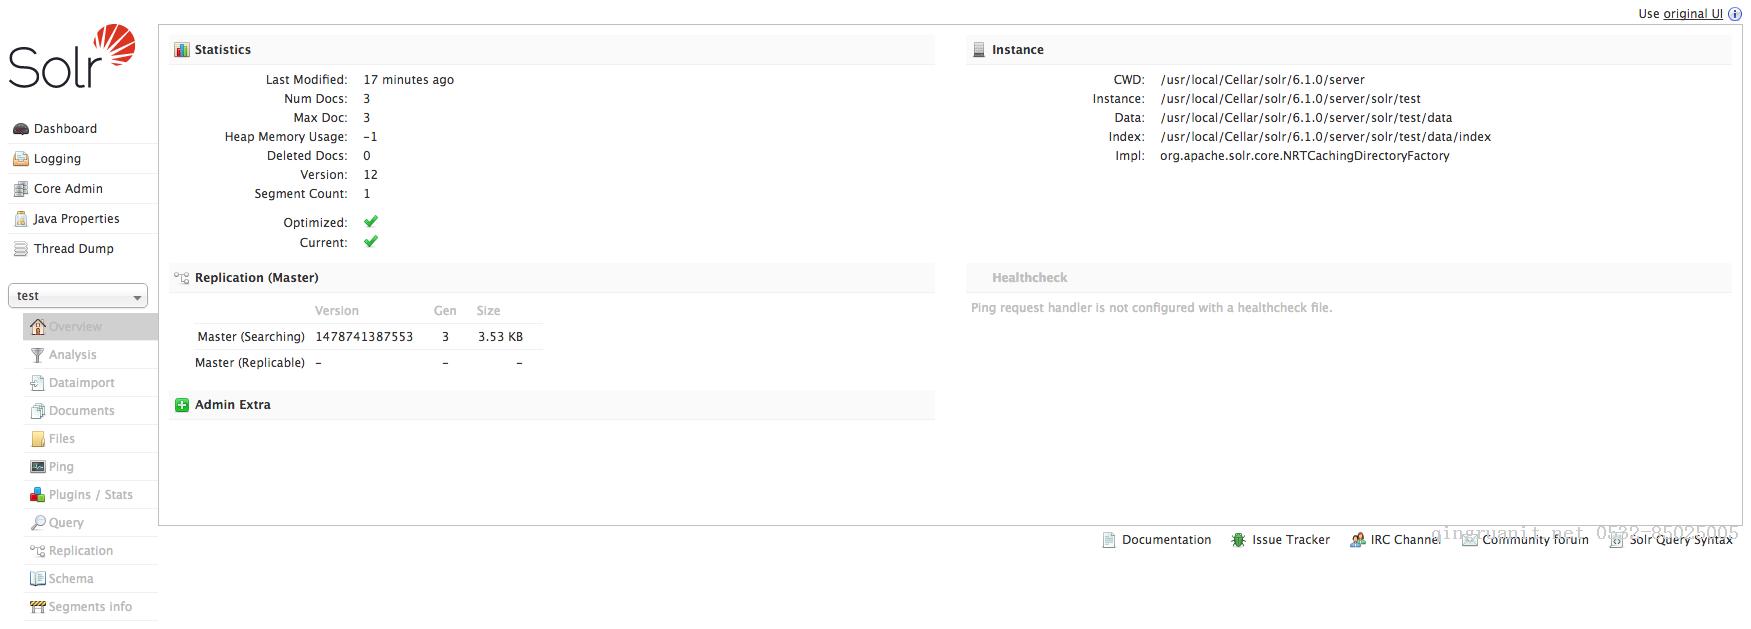Collapse the Replication (Master) panel header
This screenshot has width=1751, height=629.
(553, 278)
